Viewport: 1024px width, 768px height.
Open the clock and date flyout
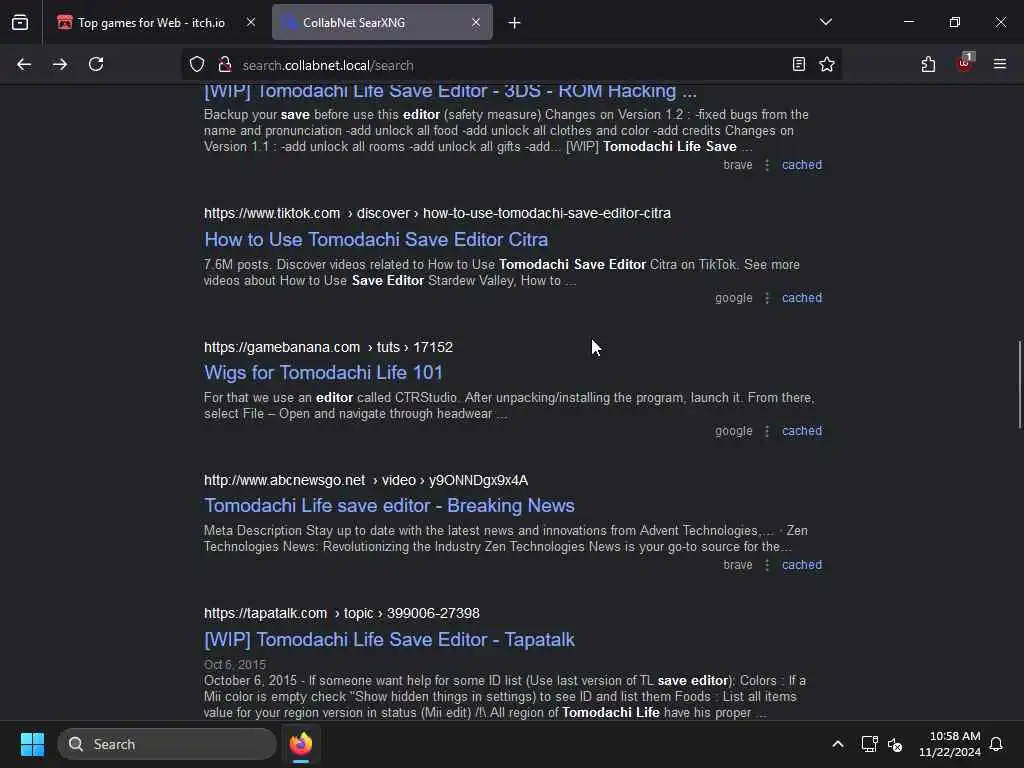[x=950, y=744]
